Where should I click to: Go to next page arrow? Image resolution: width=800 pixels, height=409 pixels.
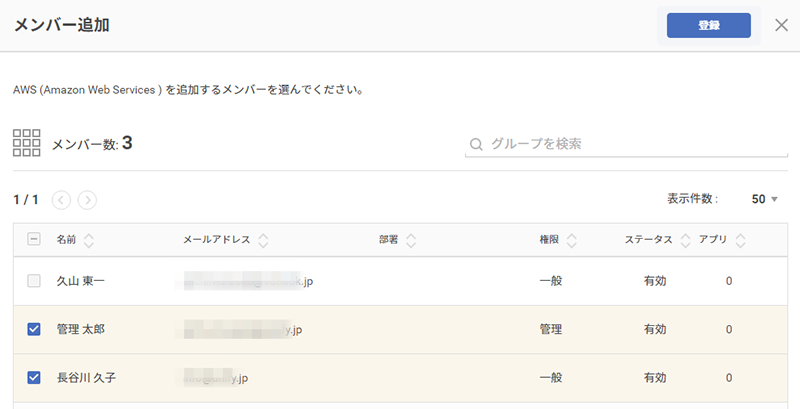coord(87,200)
